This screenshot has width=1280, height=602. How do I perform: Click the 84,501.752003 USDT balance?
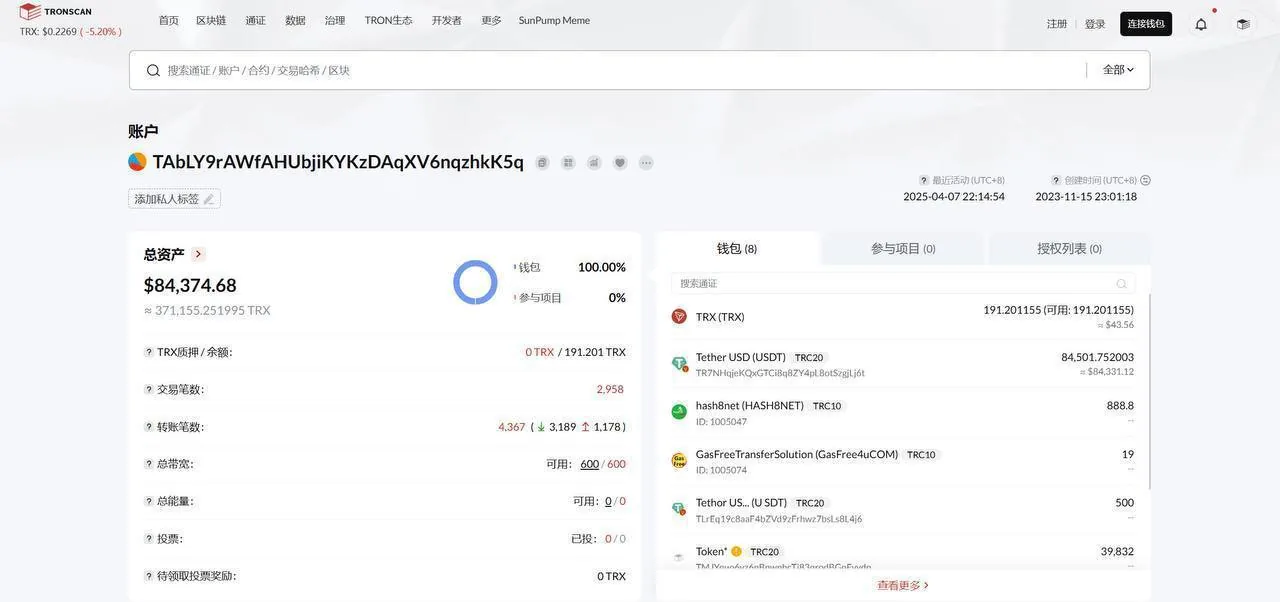click(1098, 357)
